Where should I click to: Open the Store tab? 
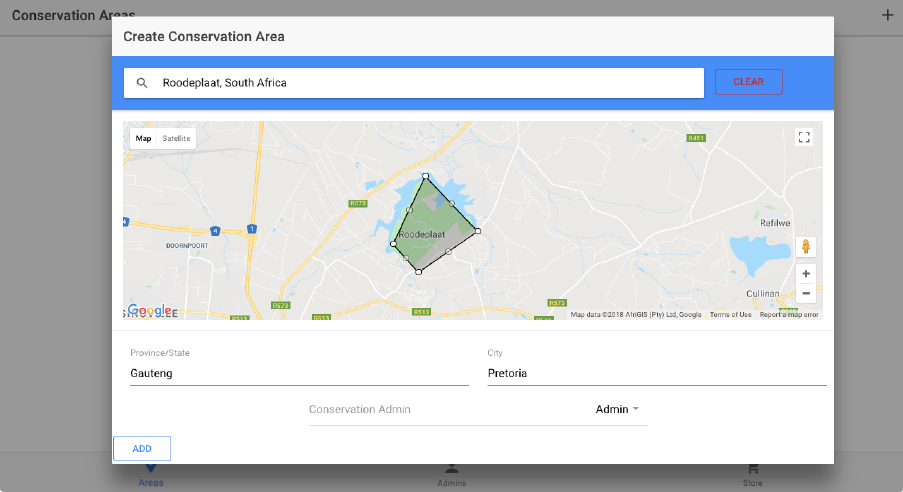tap(752, 474)
